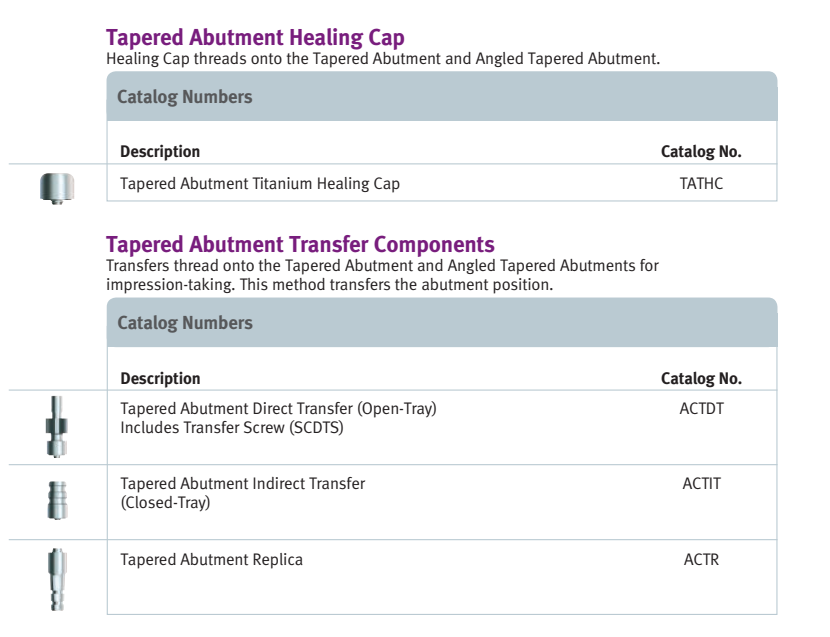
Task: Click the TATHC catalog number
Action: click(x=701, y=184)
